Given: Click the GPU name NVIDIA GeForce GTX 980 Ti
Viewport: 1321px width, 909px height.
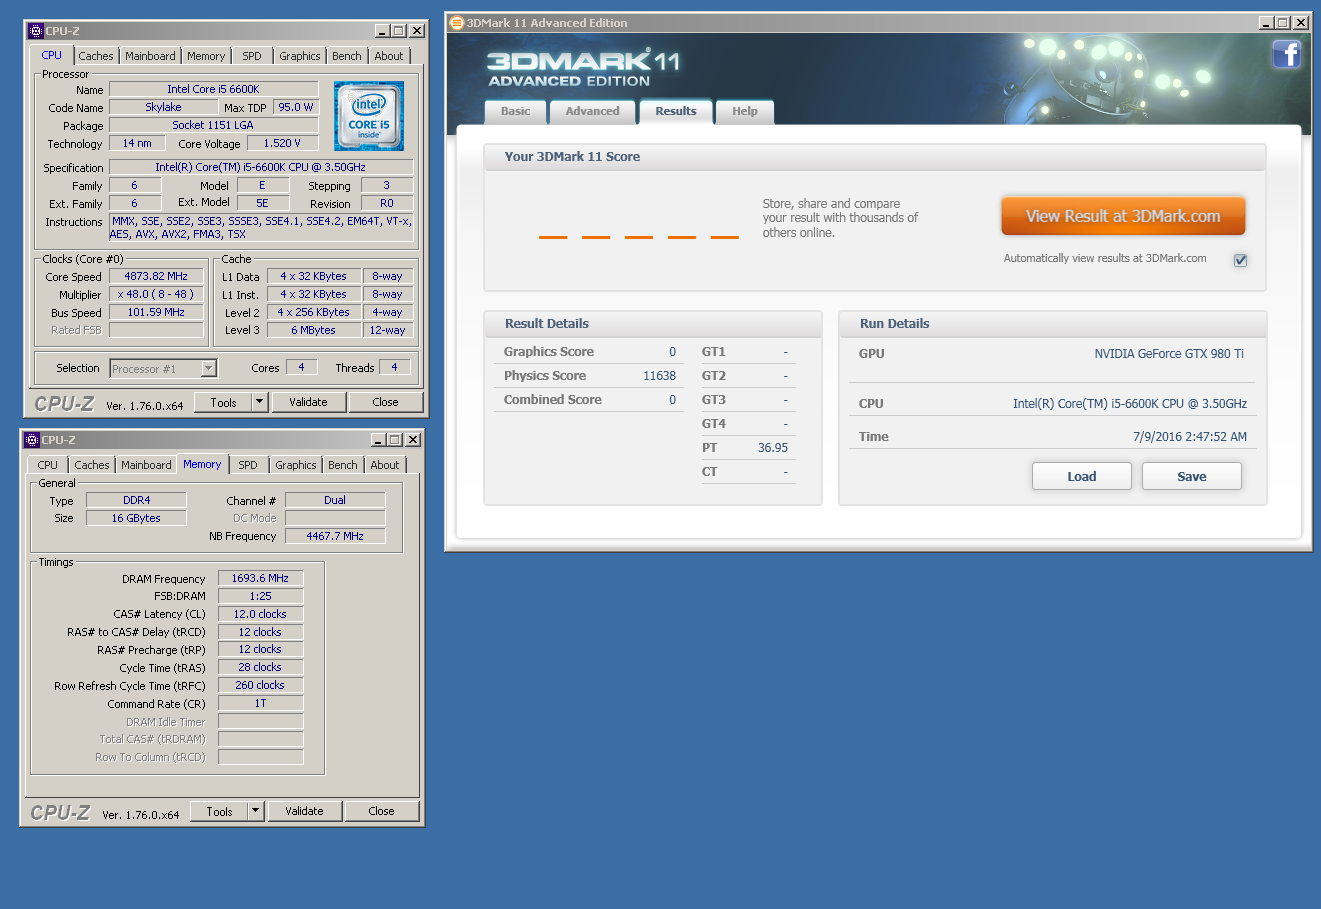Looking at the screenshot, I should pos(1169,354).
